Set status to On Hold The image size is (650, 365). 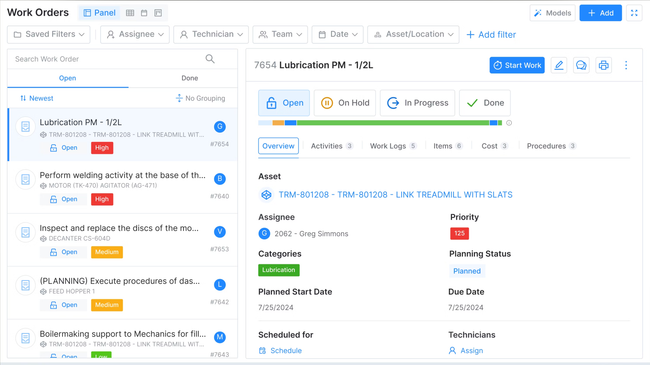[x=345, y=103]
